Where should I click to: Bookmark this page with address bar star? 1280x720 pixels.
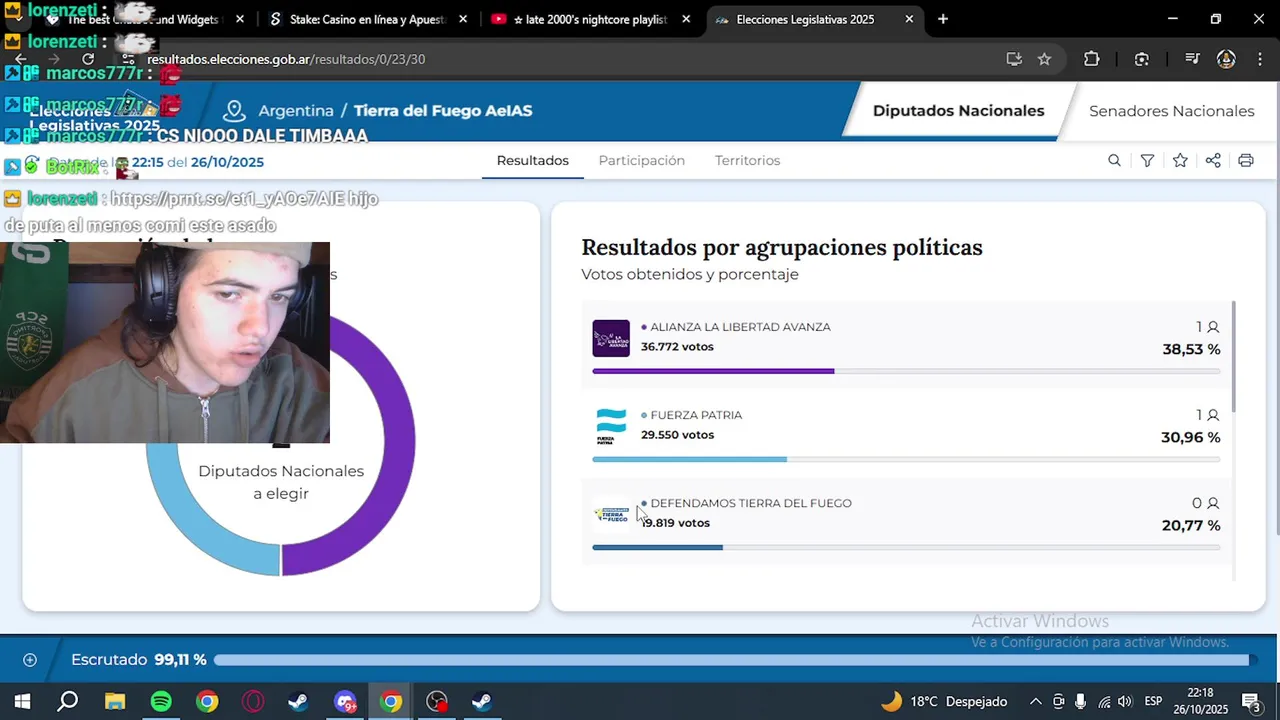pos(1044,59)
